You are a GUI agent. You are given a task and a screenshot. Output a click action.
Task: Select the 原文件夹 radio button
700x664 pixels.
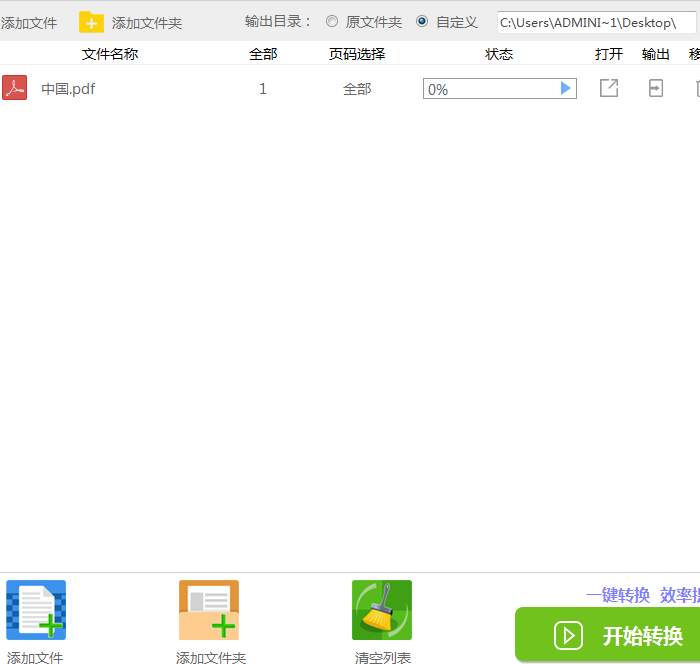(332, 21)
